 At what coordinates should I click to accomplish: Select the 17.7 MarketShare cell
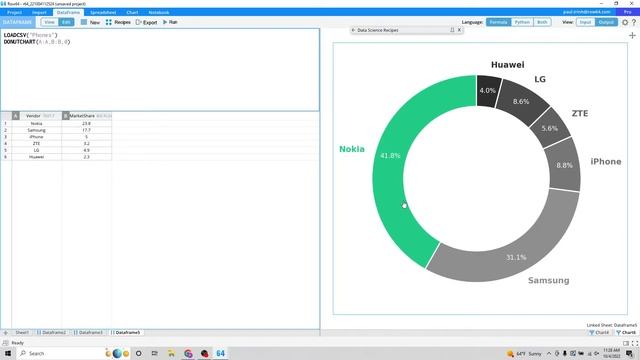click(86, 130)
